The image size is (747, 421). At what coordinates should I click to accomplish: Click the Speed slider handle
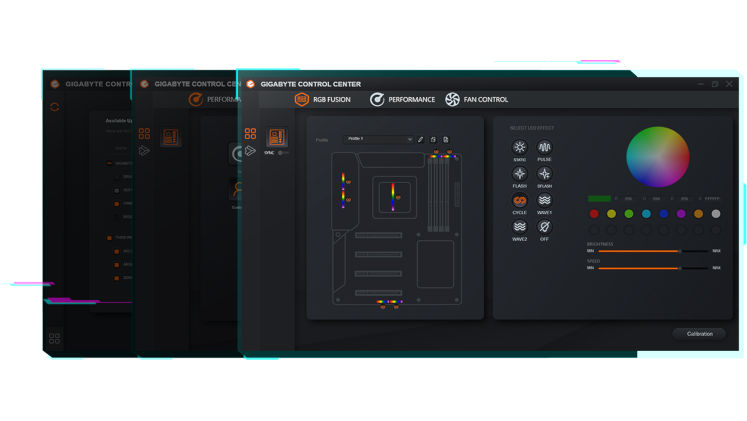coord(680,268)
